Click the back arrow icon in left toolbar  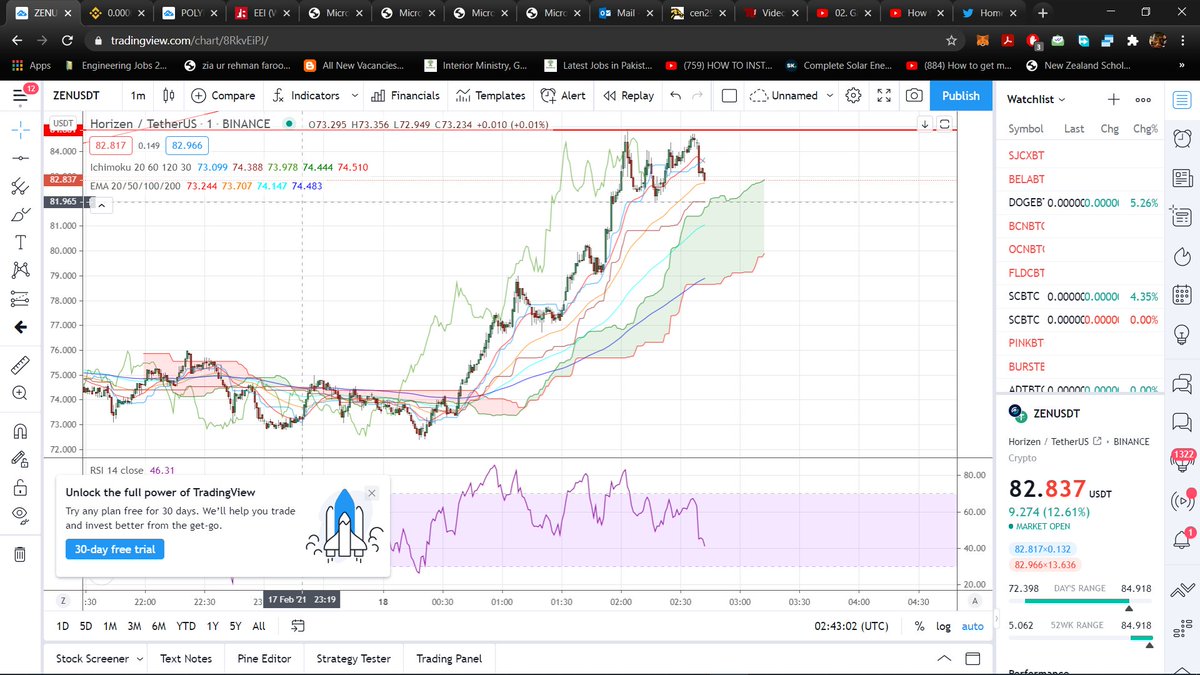coord(20,327)
